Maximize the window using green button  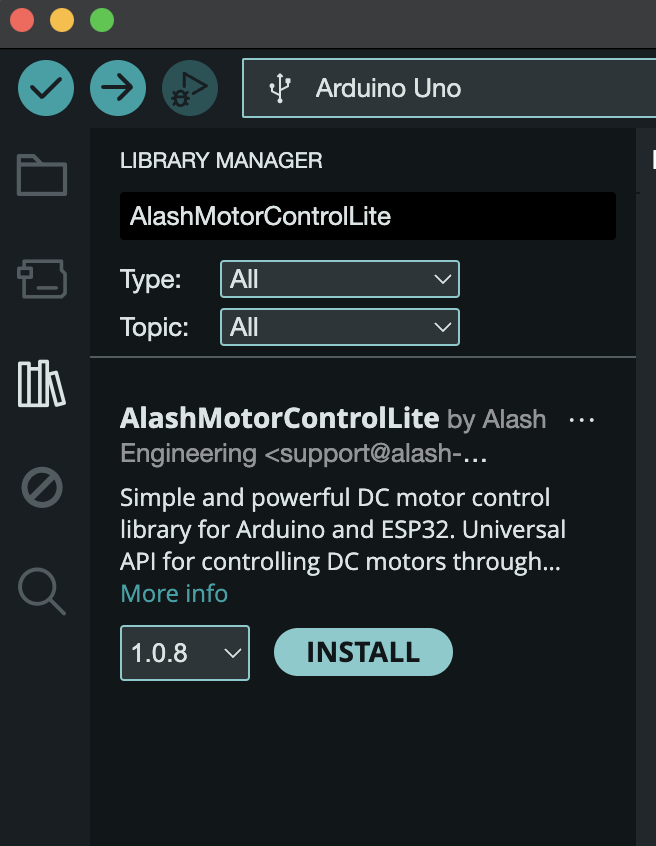[101, 20]
